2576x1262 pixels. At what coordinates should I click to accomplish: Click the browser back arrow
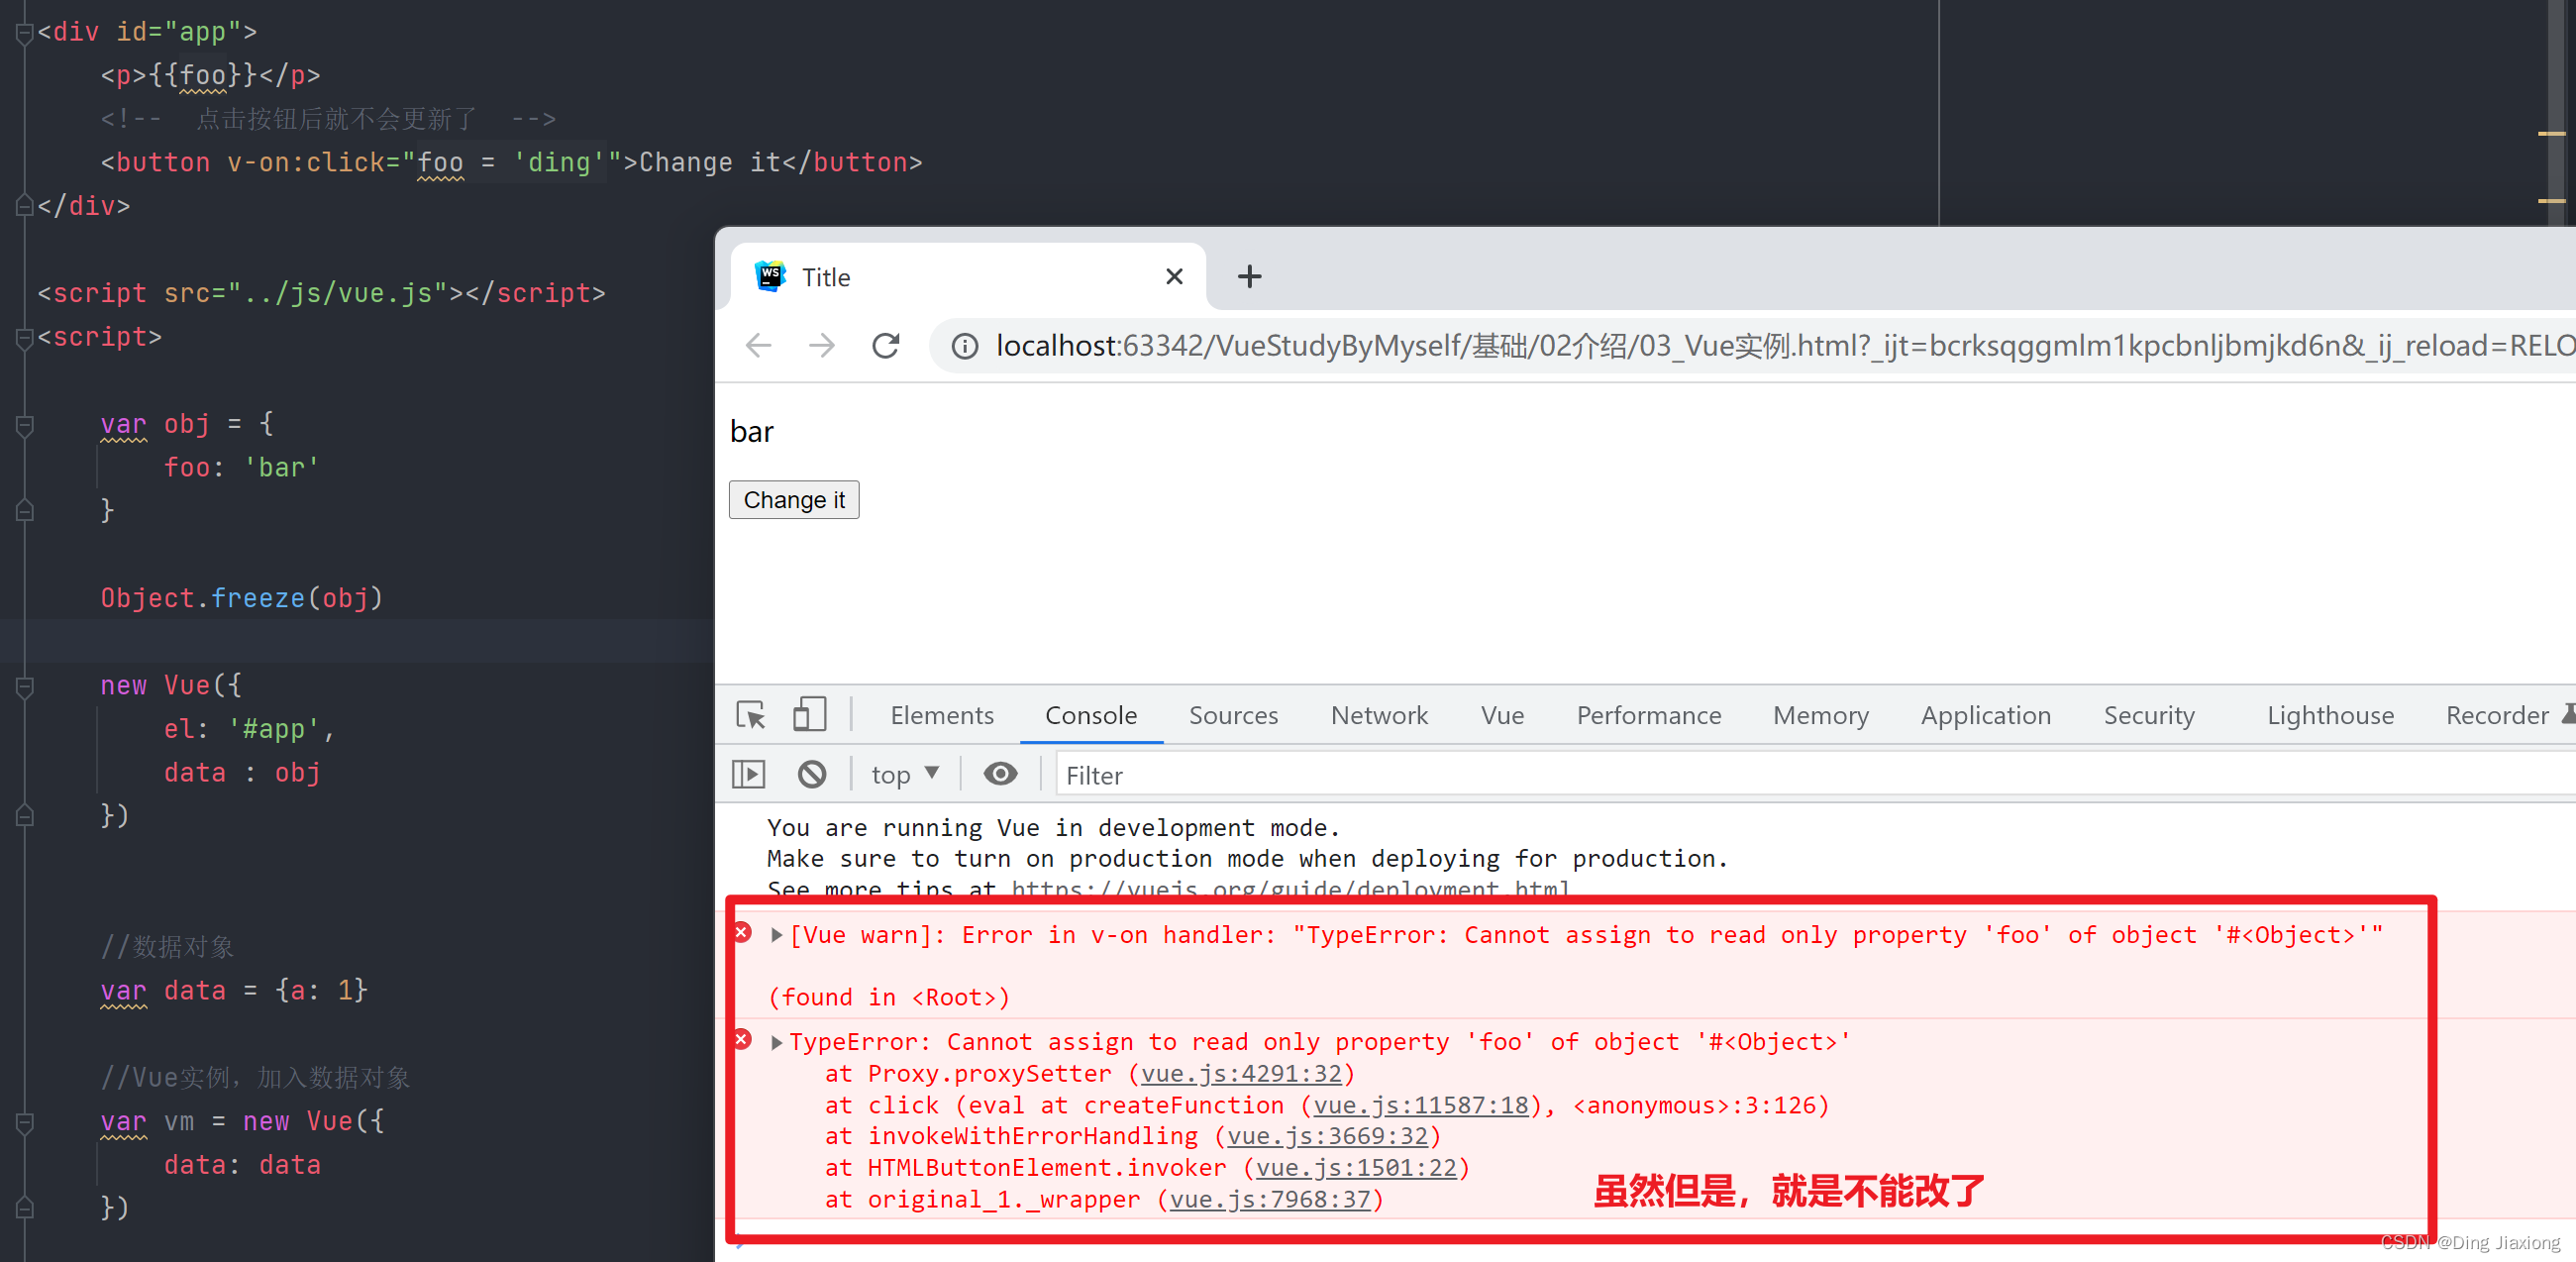[x=759, y=346]
